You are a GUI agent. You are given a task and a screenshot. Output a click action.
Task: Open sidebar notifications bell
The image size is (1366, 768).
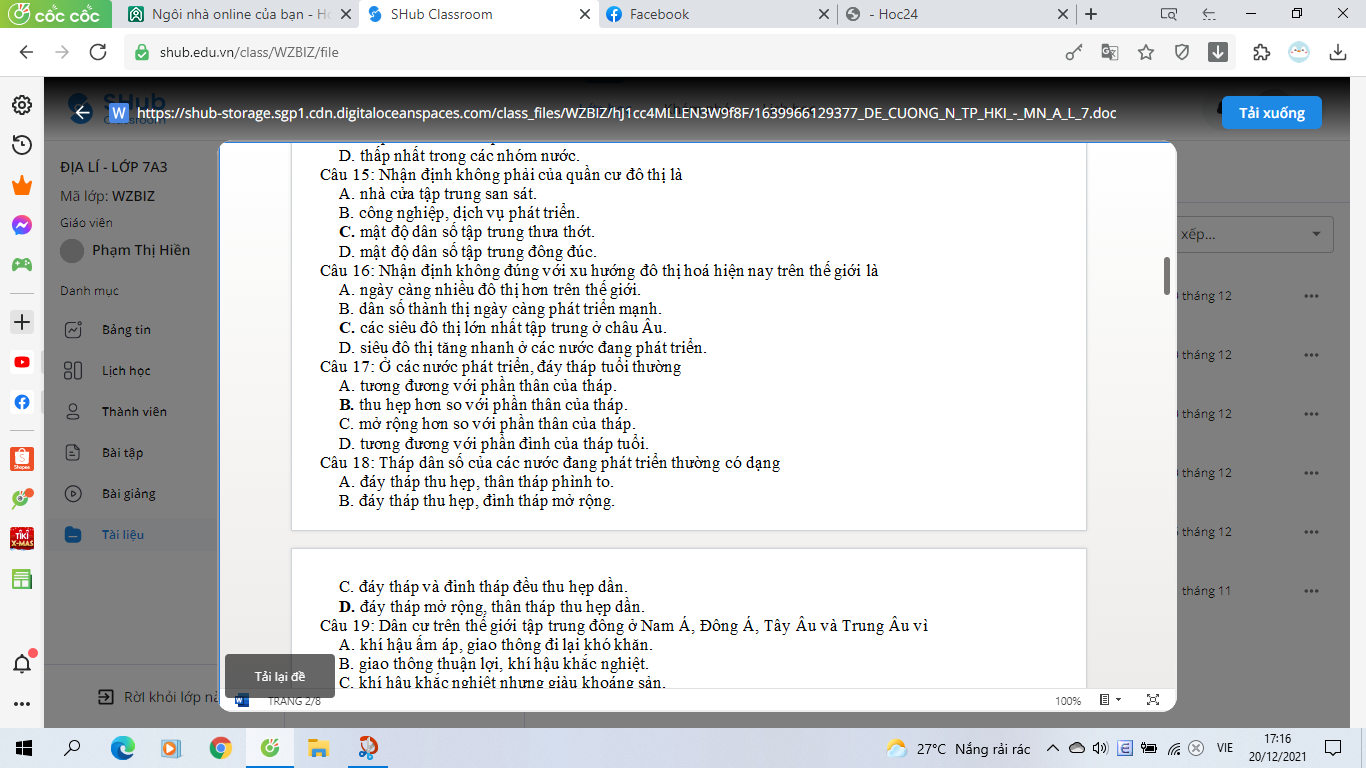(21, 663)
